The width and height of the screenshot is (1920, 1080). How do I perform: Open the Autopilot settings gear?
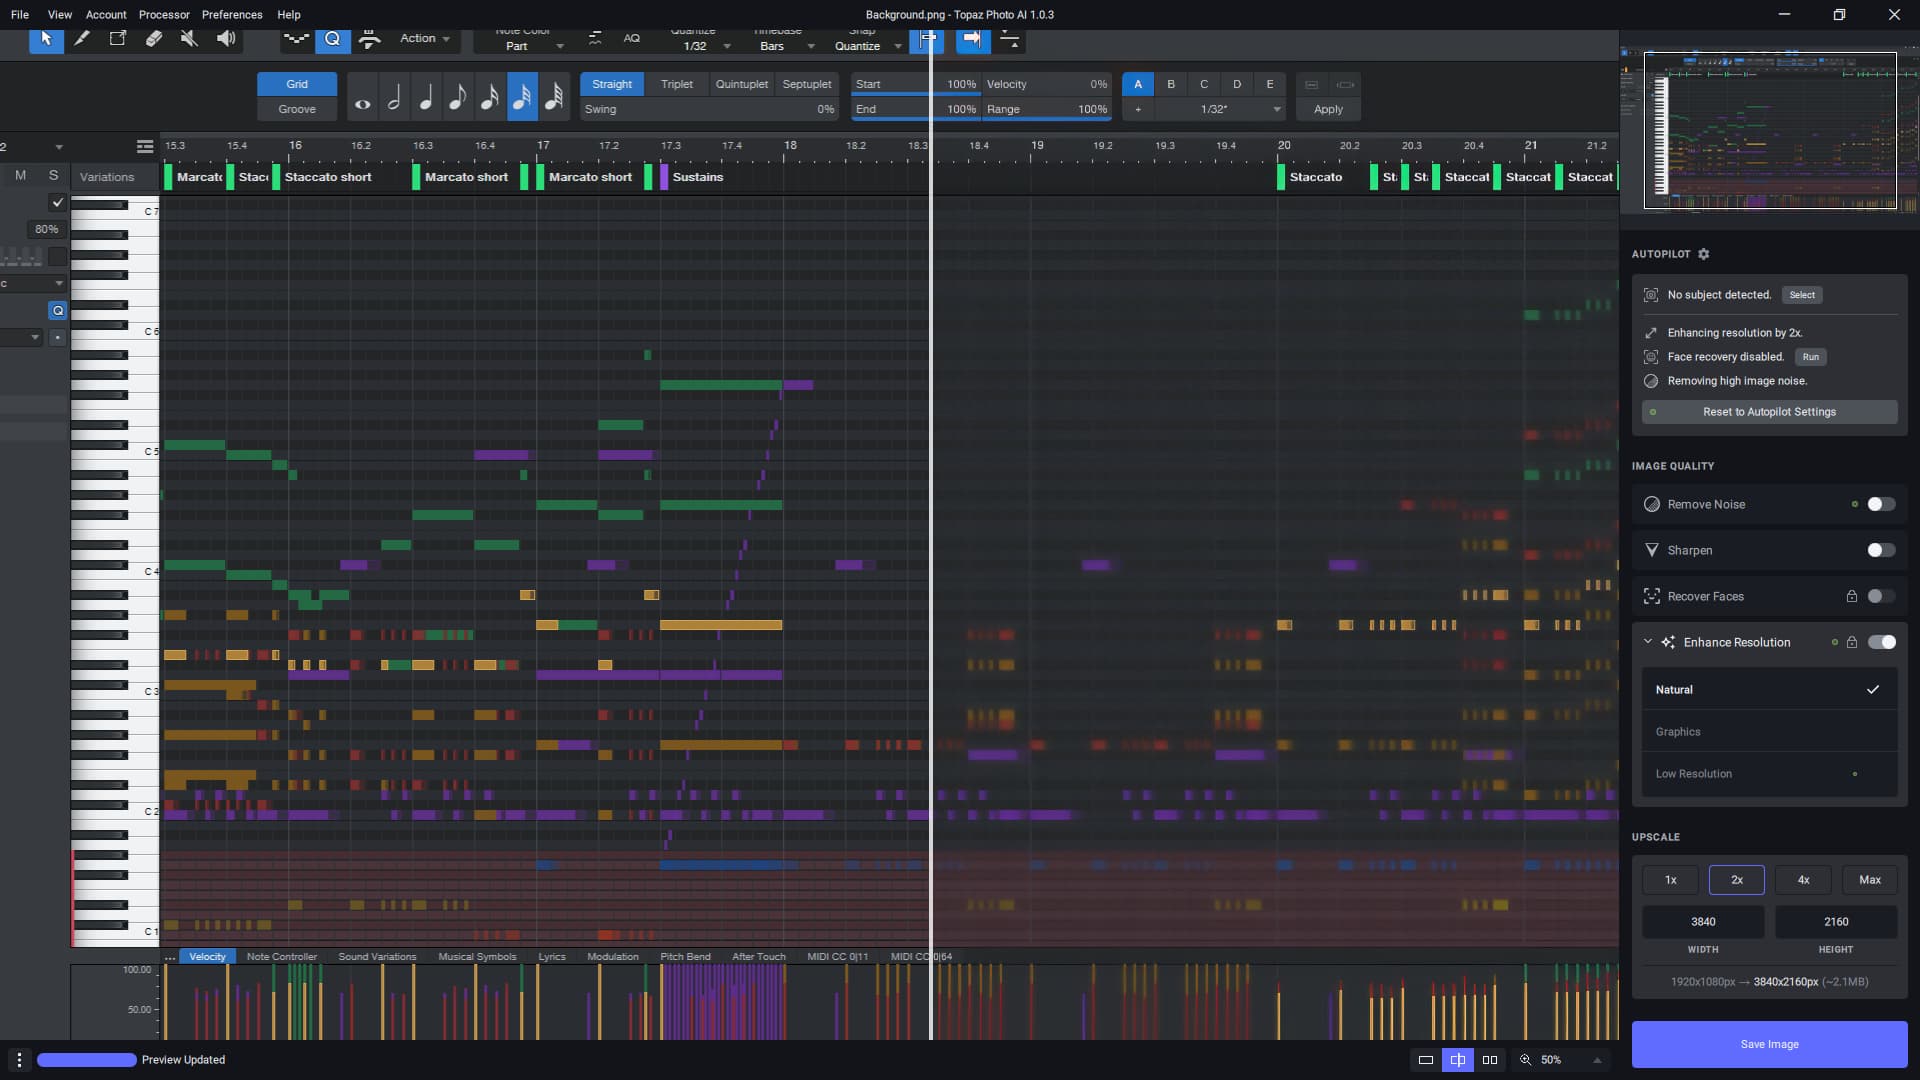coord(1704,254)
